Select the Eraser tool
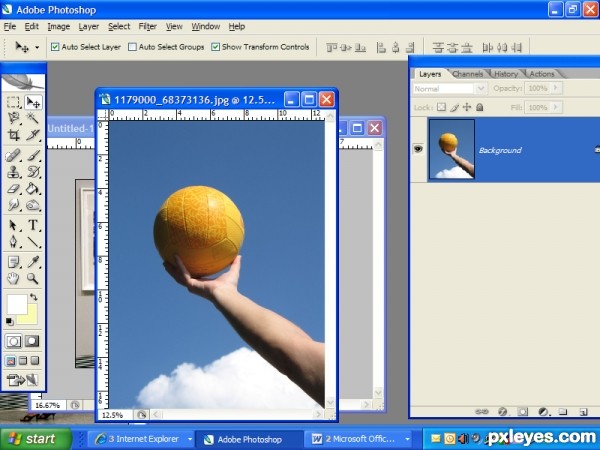 (x=13, y=188)
